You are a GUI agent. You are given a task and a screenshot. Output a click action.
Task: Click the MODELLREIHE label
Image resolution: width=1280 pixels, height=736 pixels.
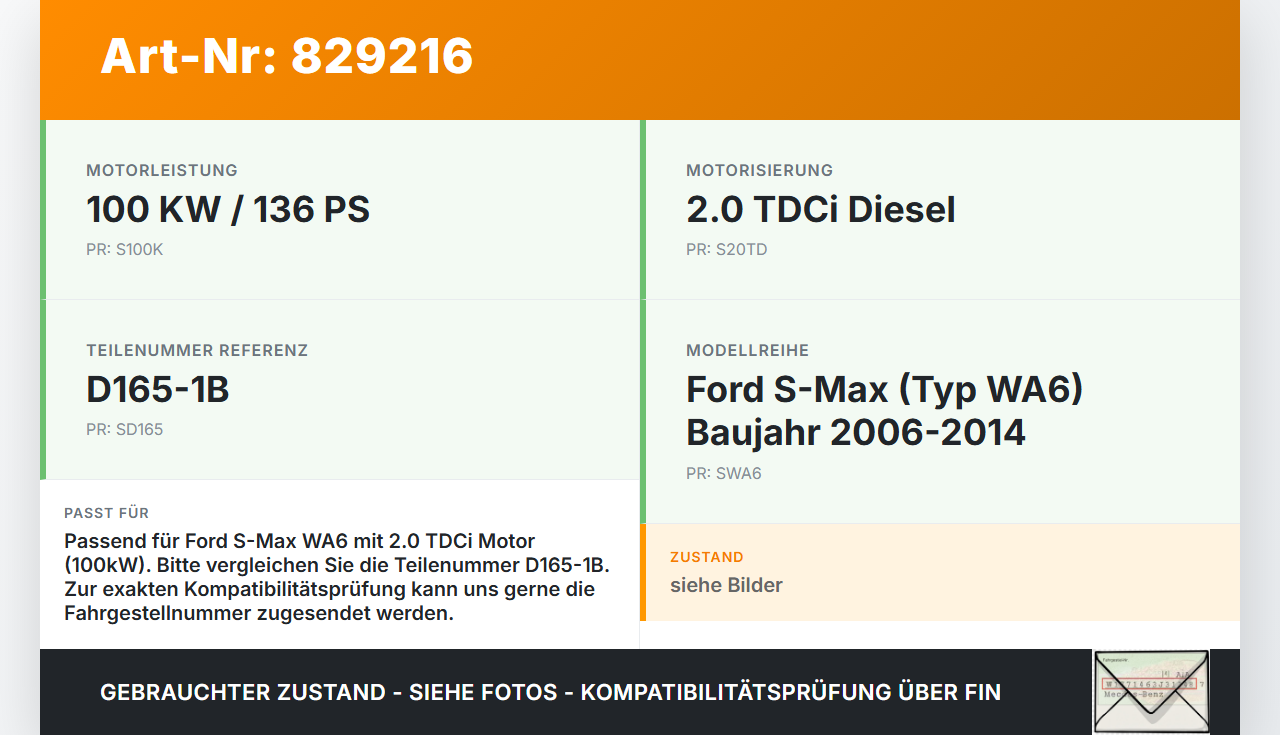tap(748, 350)
